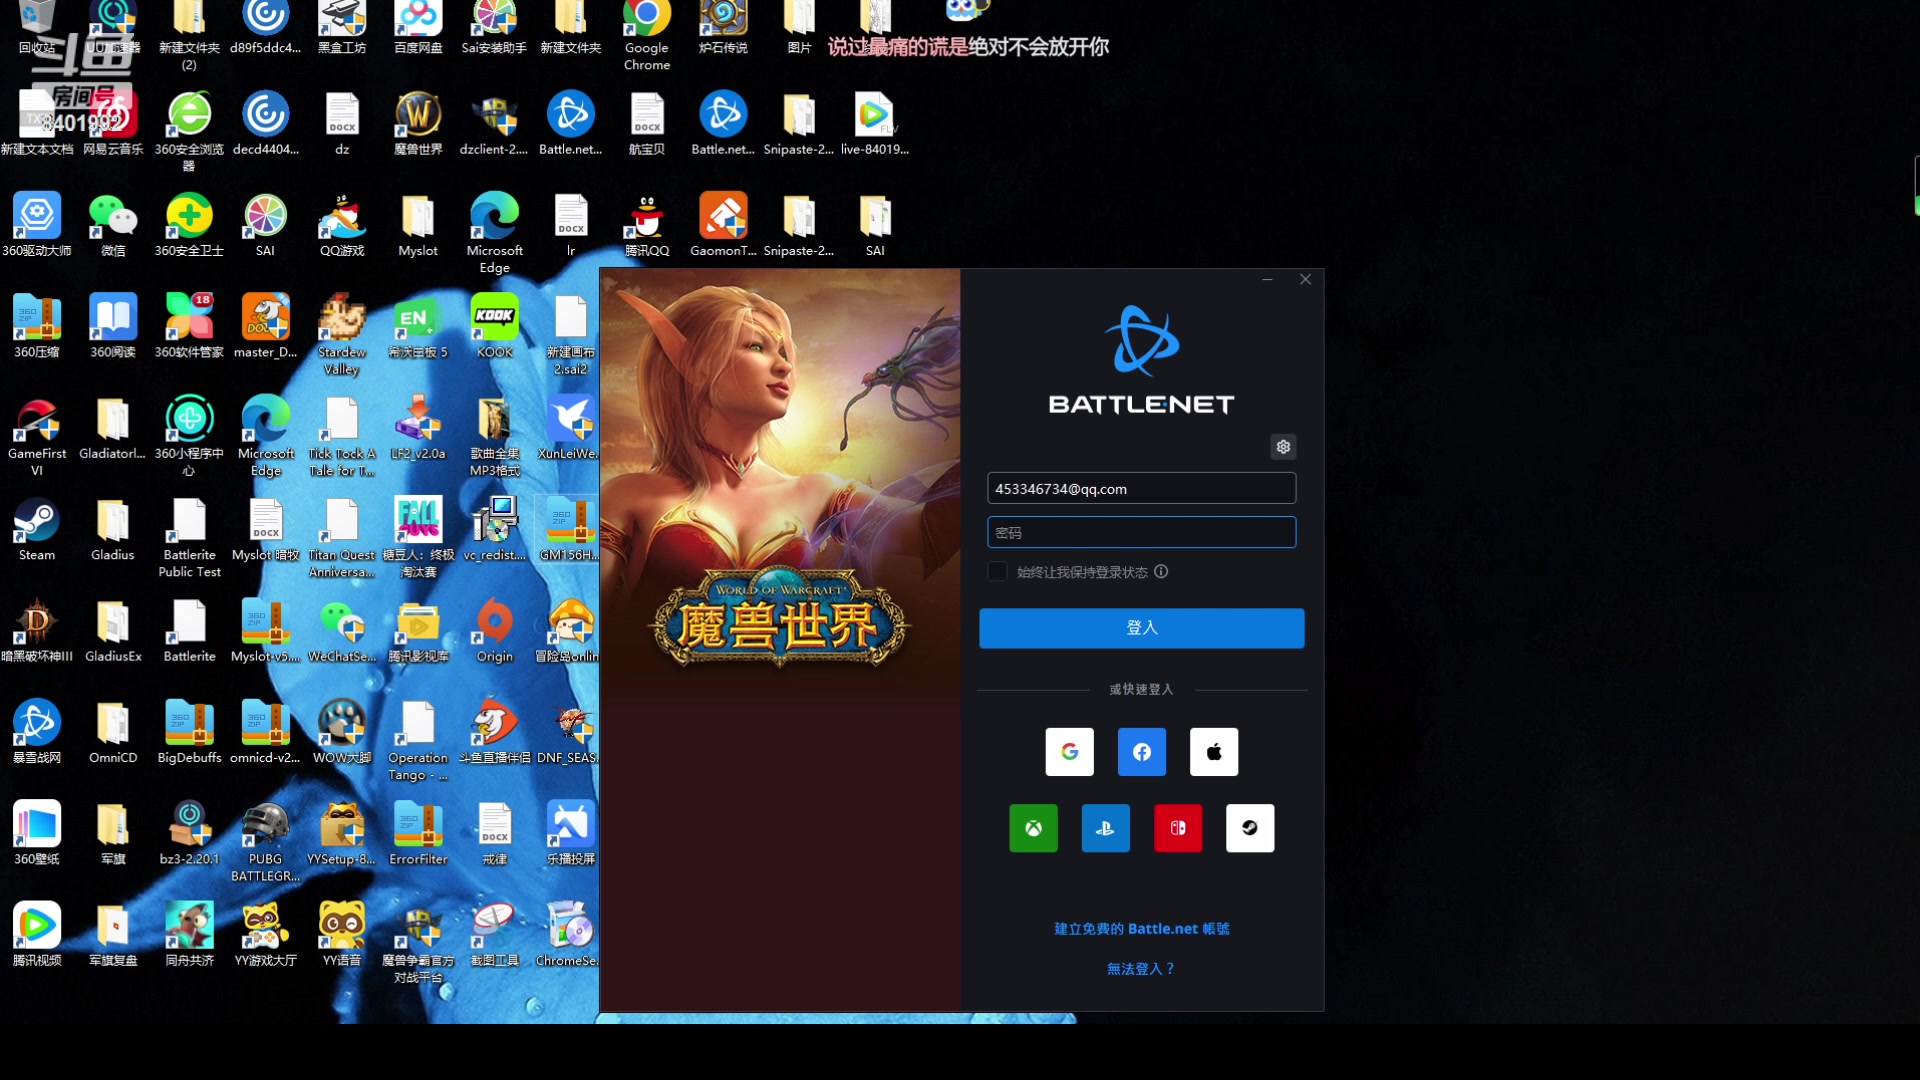Select the 网易云音乐 desktop icon

113,124
